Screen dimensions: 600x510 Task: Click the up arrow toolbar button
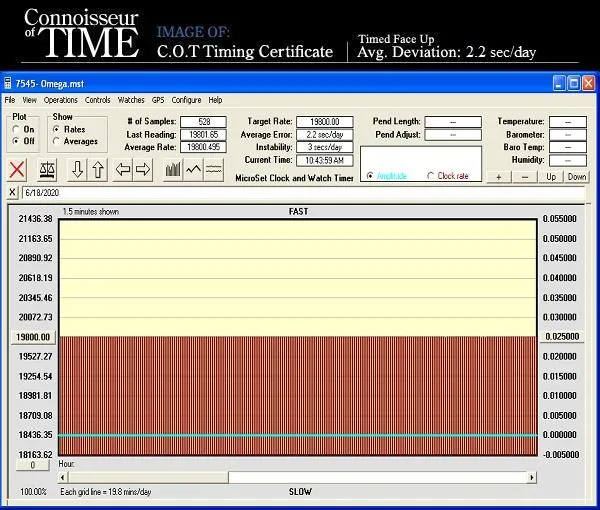click(98, 169)
